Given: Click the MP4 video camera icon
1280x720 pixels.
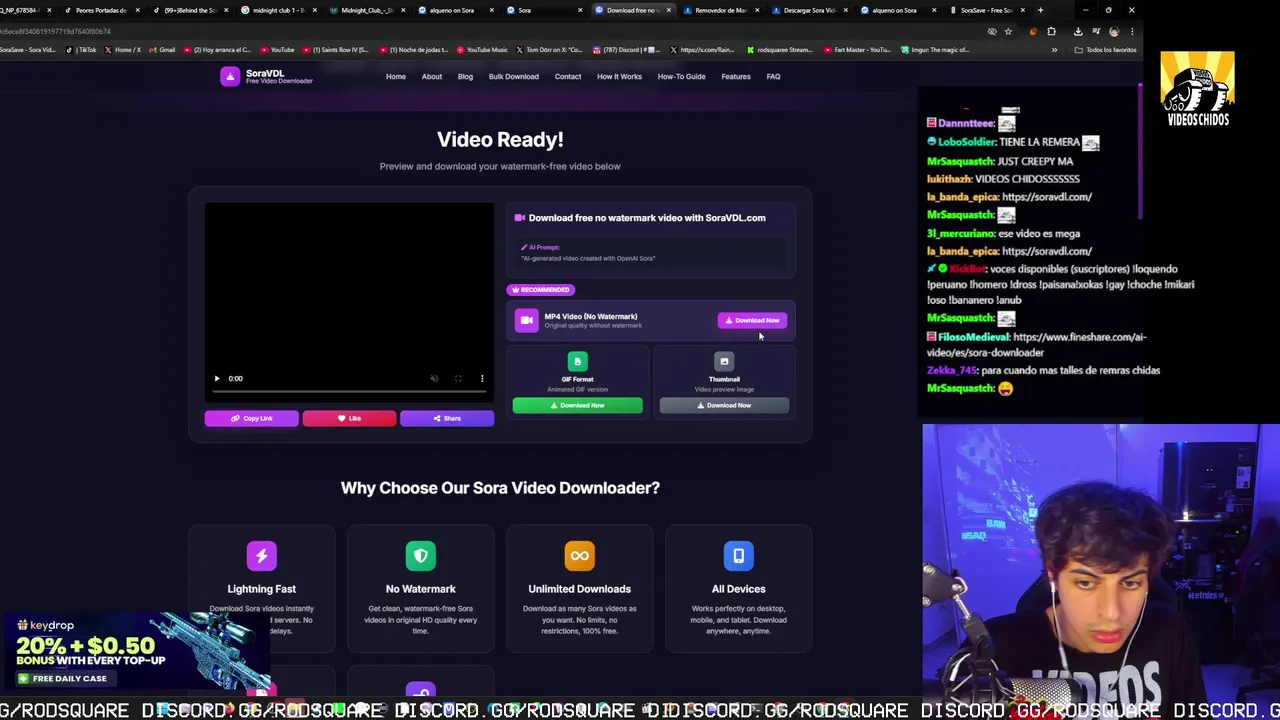Looking at the screenshot, I should click(x=526, y=320).
